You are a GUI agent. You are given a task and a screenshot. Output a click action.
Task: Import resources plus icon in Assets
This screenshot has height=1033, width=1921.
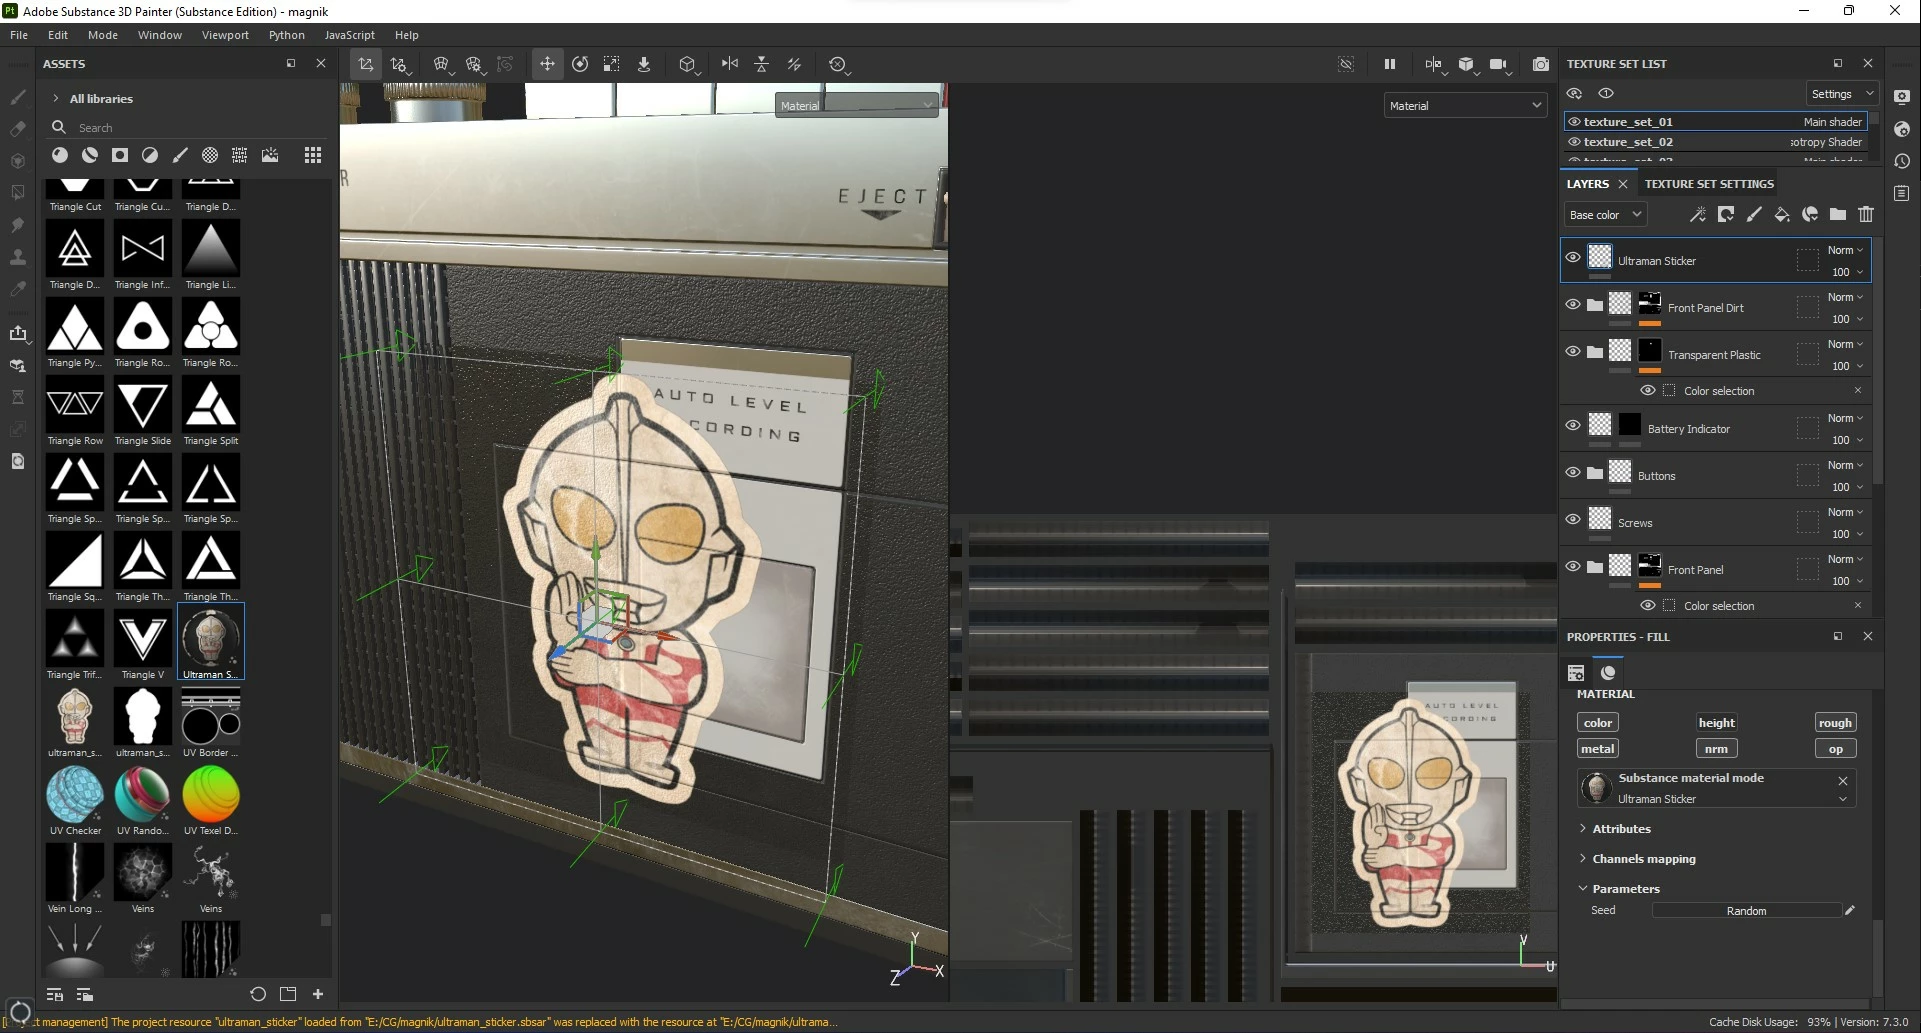318,994
